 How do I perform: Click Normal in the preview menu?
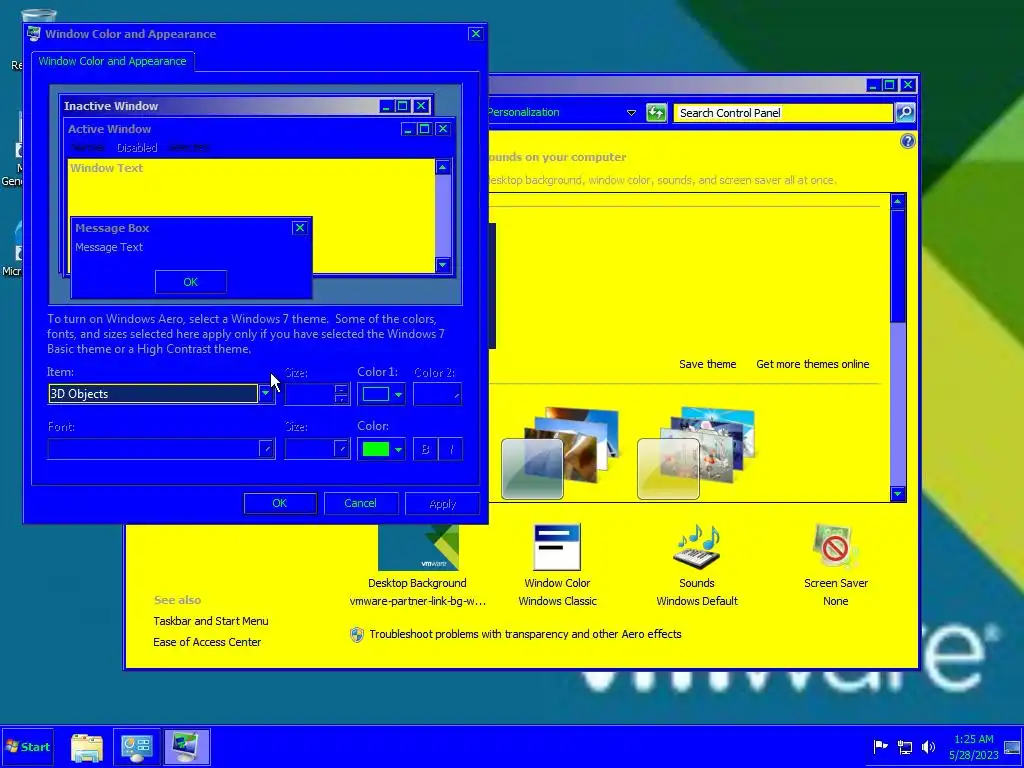[x=88, y=148]
